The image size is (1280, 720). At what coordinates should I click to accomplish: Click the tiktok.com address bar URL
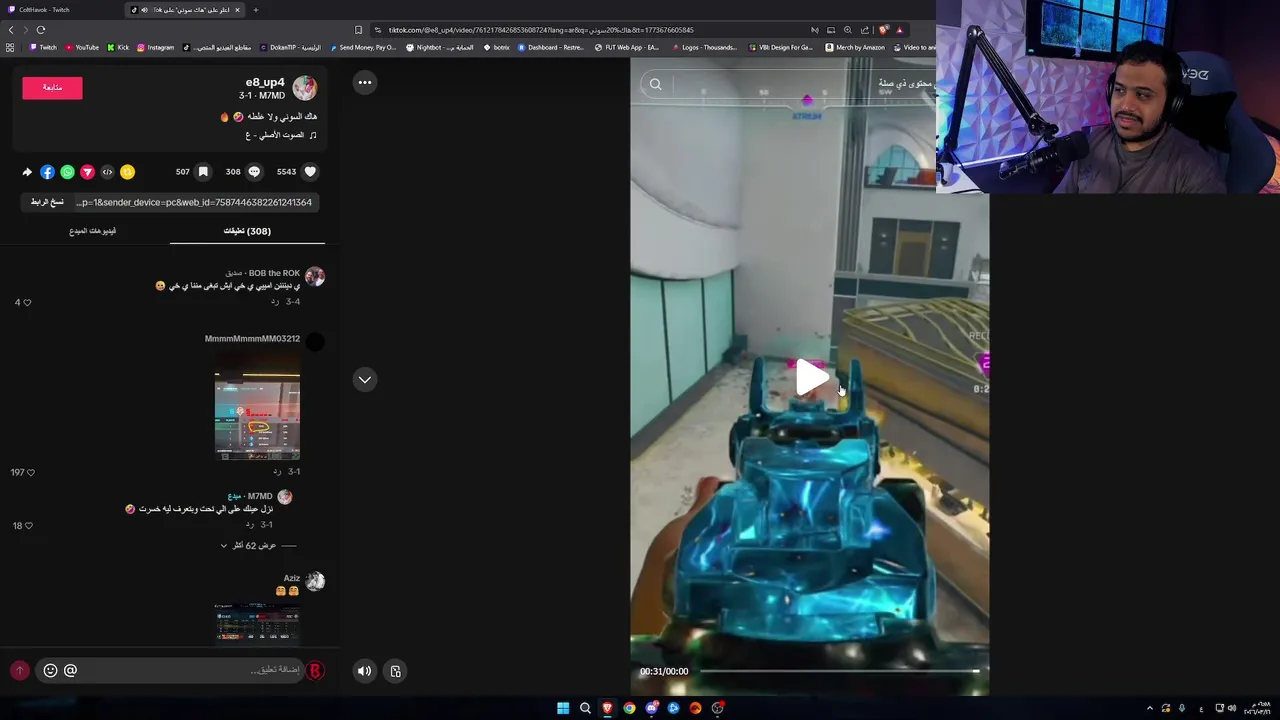[541, 30]
